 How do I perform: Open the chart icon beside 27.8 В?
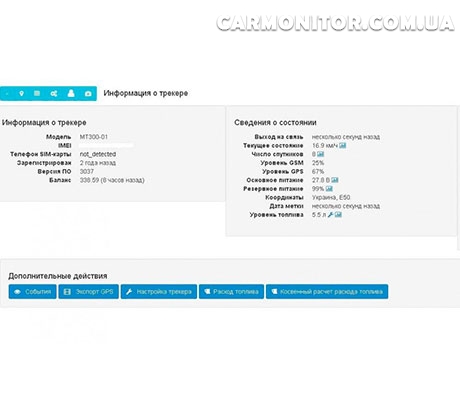(x=335, y=180)
